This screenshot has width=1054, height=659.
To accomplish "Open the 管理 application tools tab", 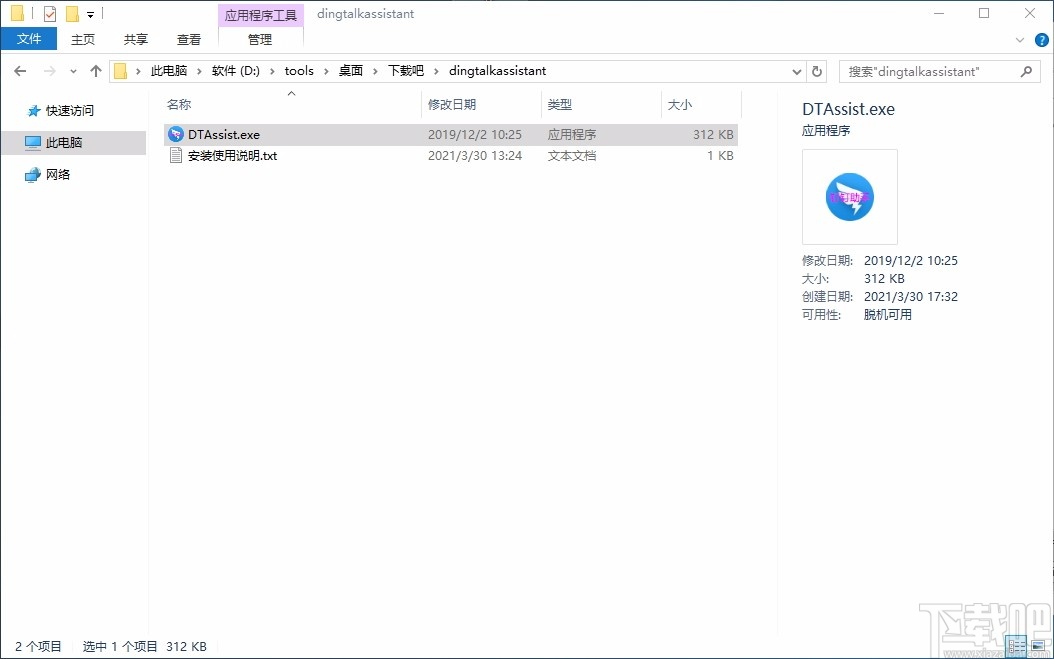I will click(261, 40).
